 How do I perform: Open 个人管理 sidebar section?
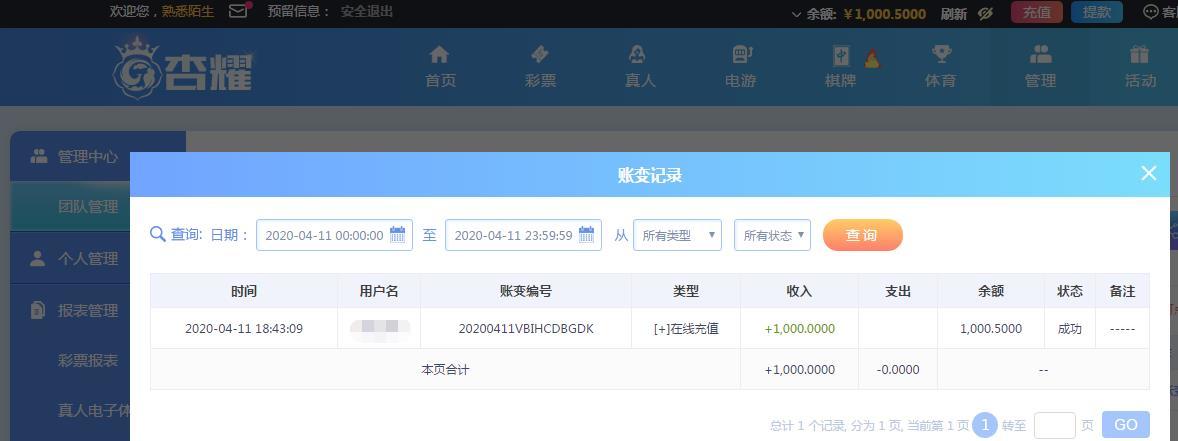(88, 259)
